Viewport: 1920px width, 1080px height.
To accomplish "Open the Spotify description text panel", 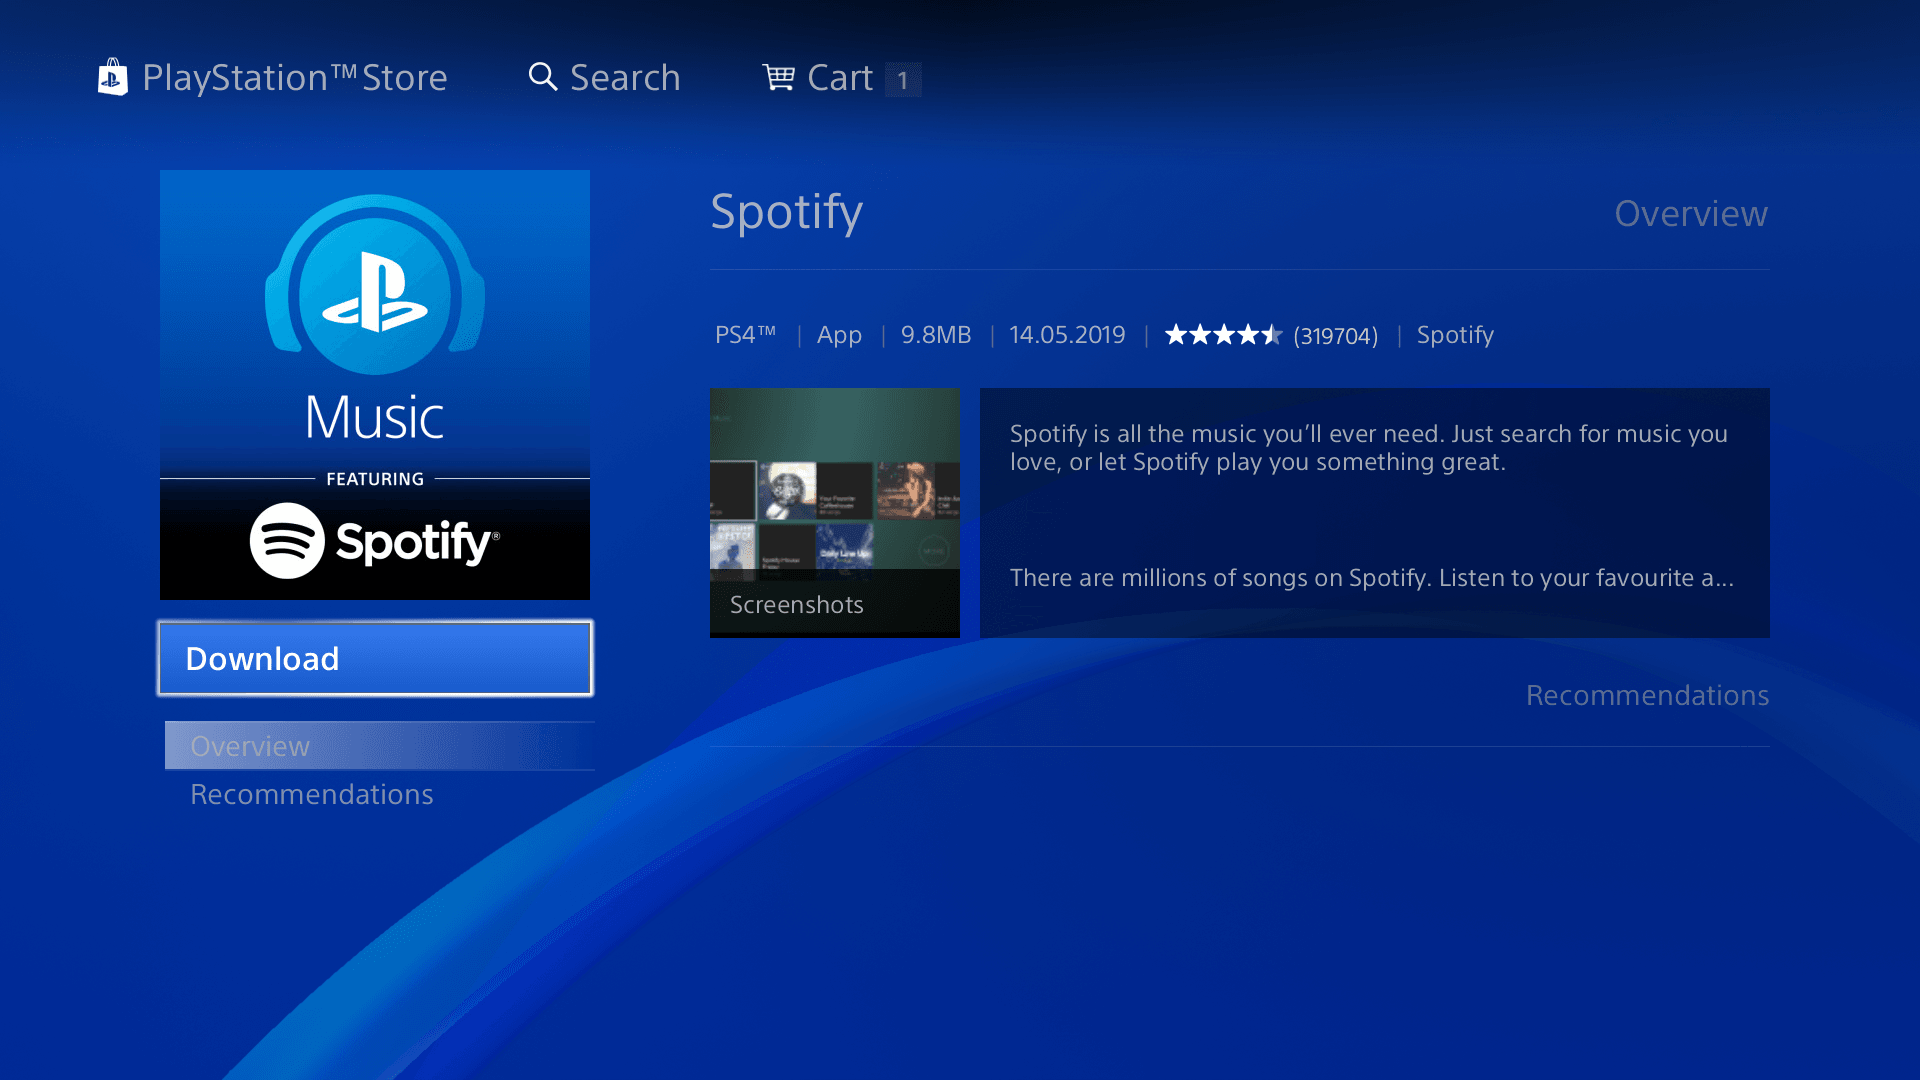I will pyautogui.click(x=1375, y=513).
